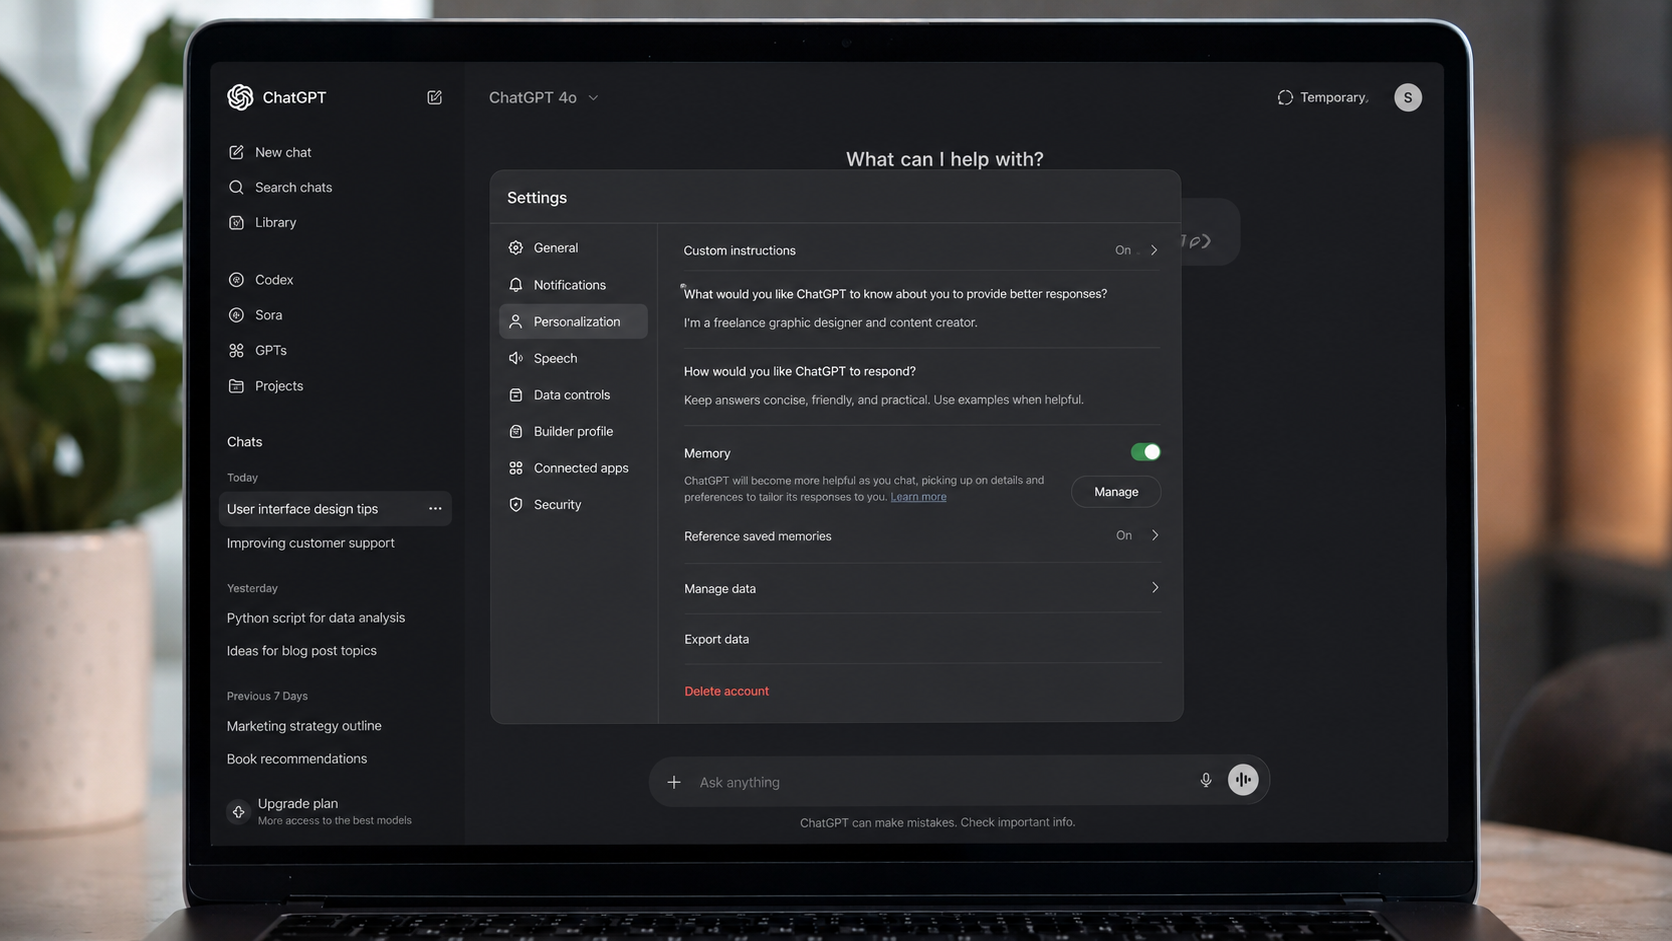
Task: Click the Search chats label
Action: click(x=293, y=187)
